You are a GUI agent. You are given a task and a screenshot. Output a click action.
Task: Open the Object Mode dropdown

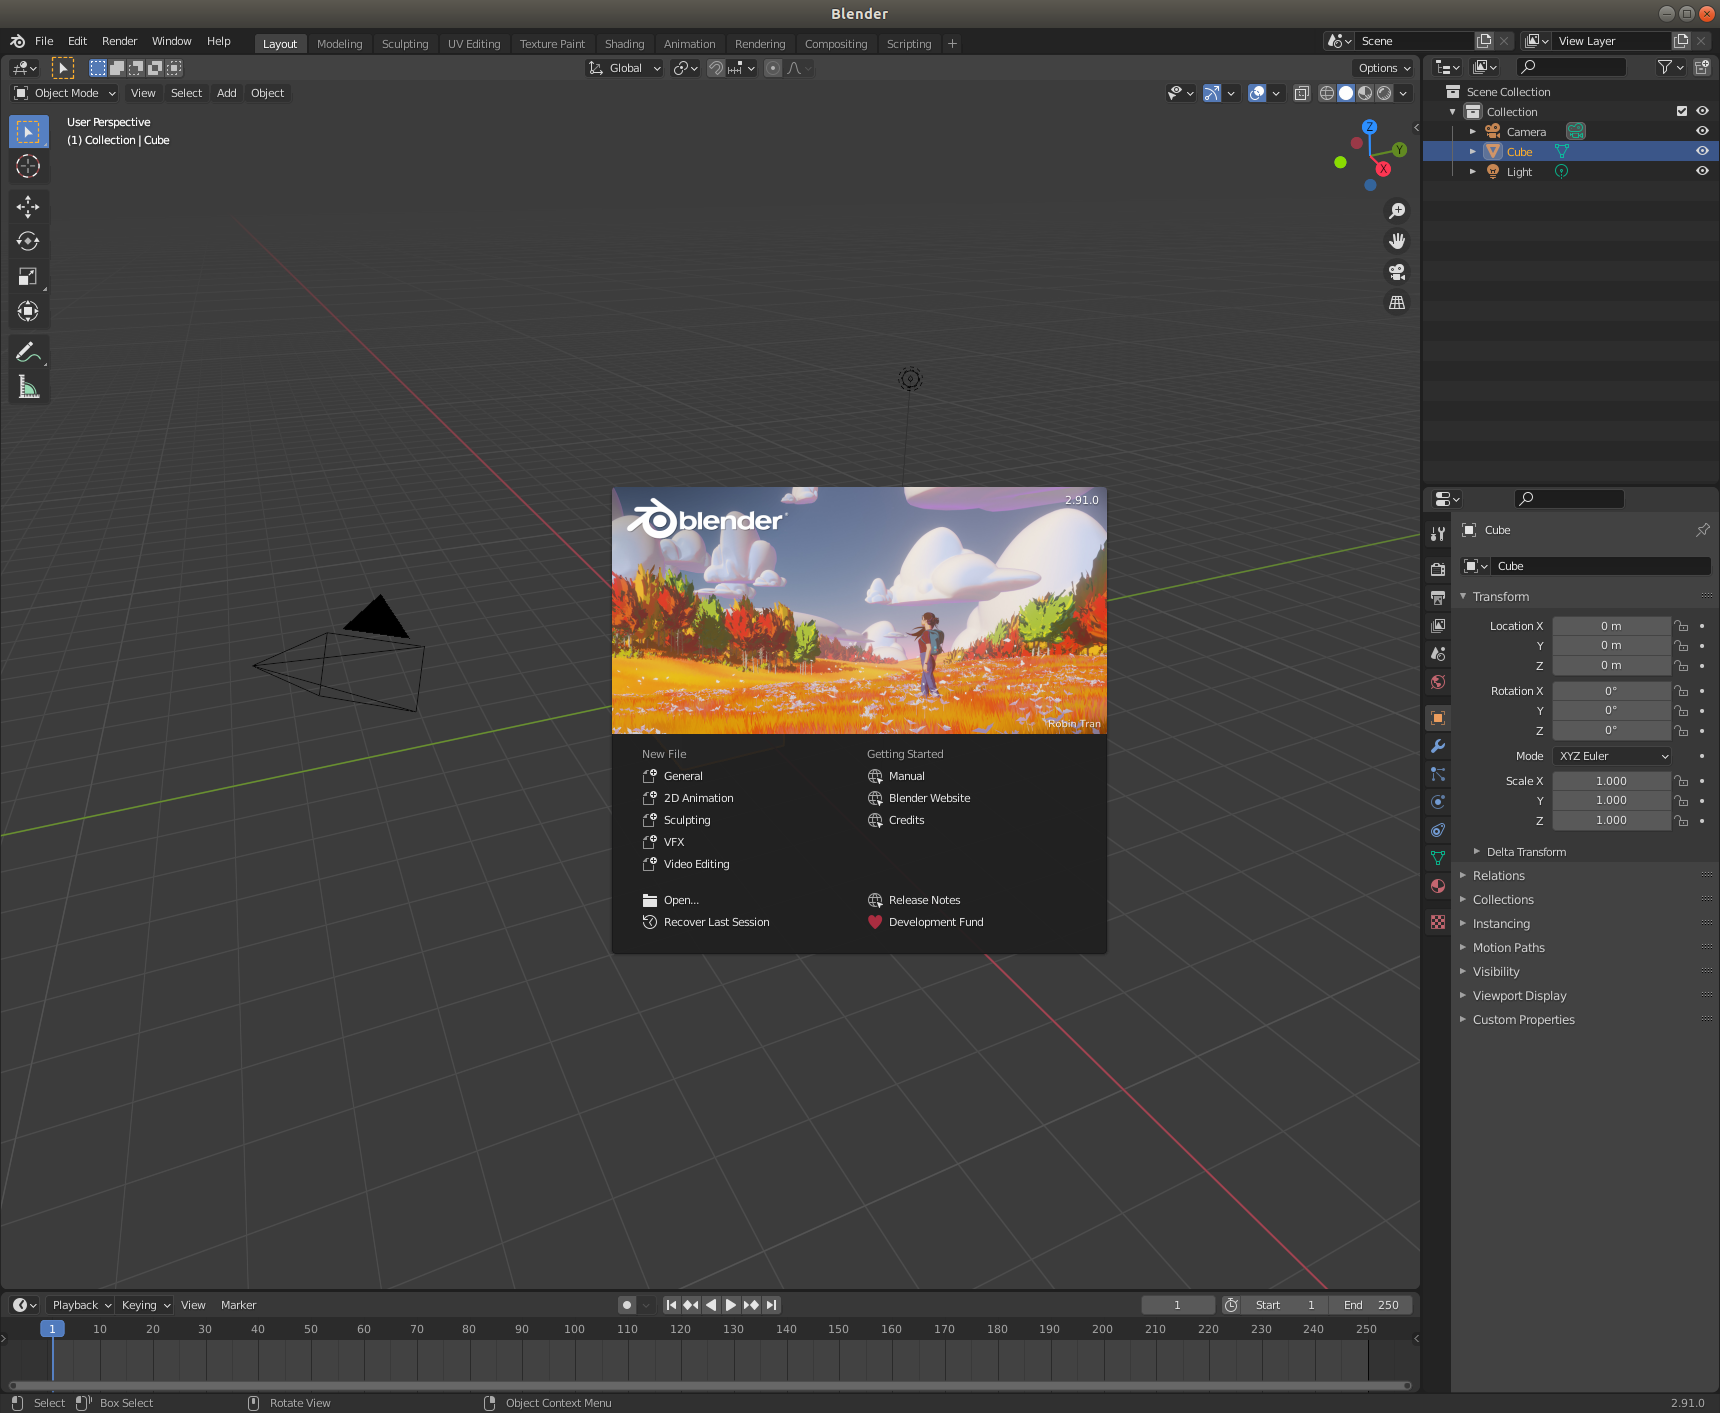(x=64, y=93)
